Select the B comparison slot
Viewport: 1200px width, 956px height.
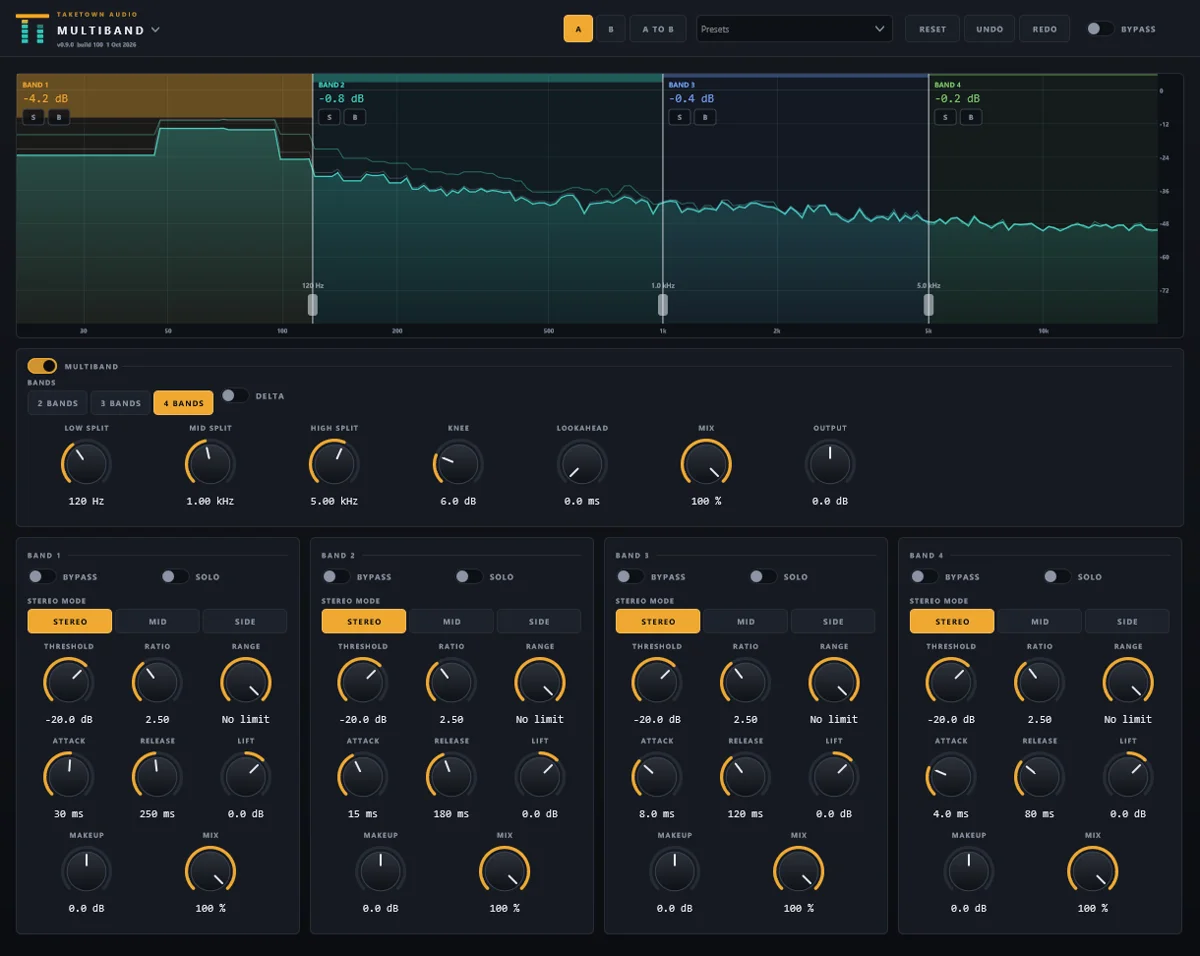click(610, 29)
